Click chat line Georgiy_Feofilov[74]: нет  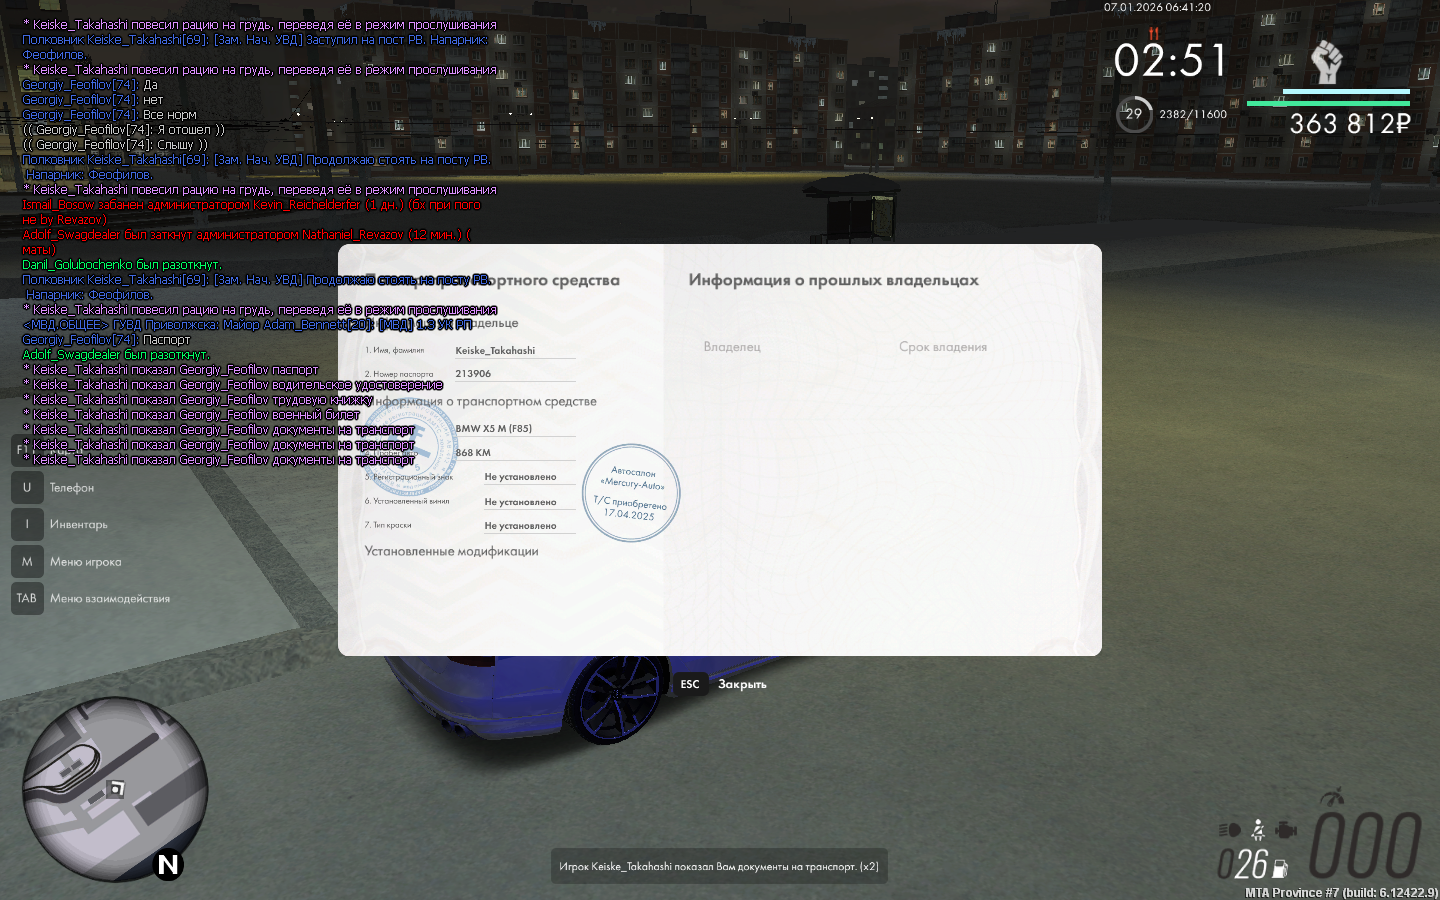coord(92,99)
